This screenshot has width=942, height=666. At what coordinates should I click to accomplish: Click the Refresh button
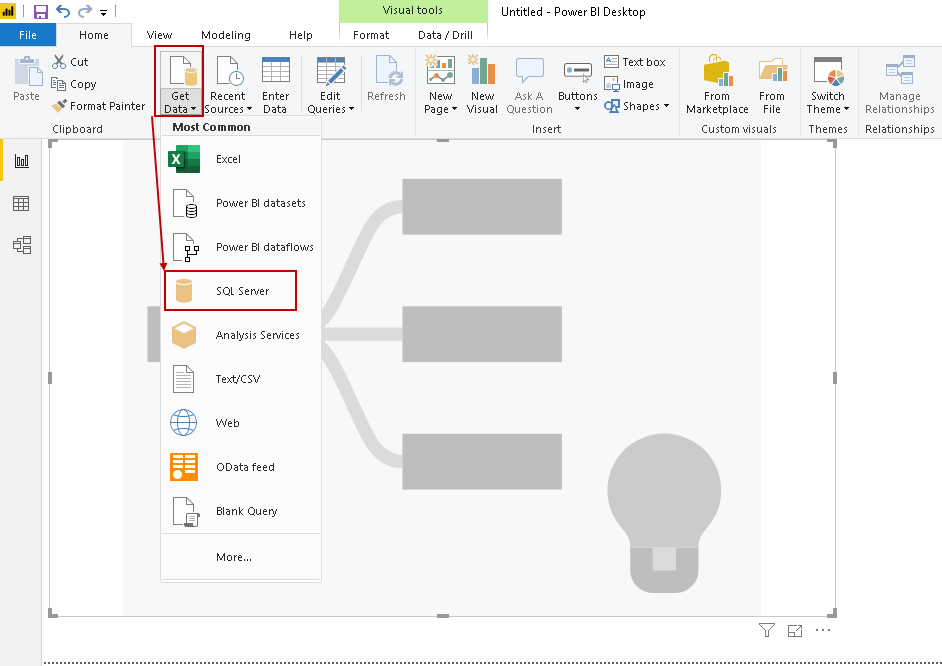click(386, 79)
